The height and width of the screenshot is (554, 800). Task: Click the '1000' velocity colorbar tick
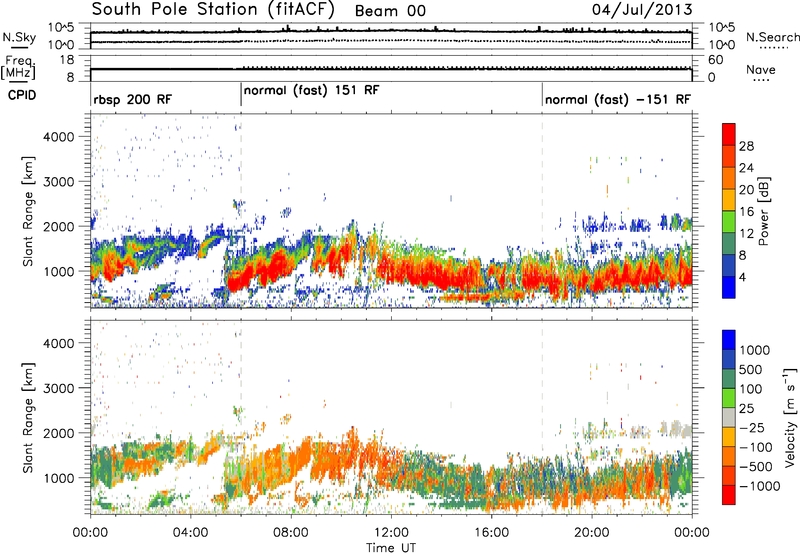[754, 350]
